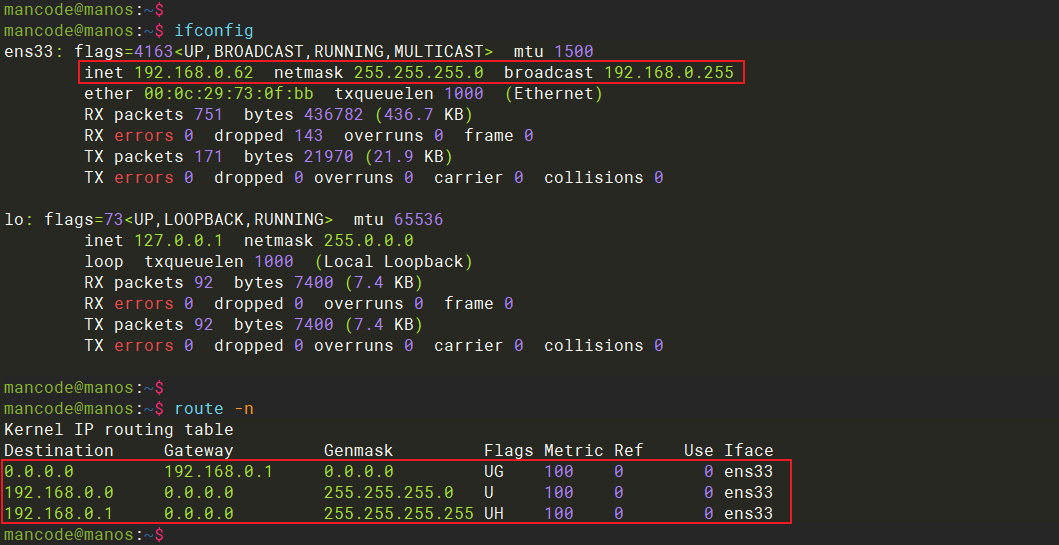Click the genmask 255.255.255.255 entry
1059x545 pixels.
pyautogui.click(x=399, y=513)
